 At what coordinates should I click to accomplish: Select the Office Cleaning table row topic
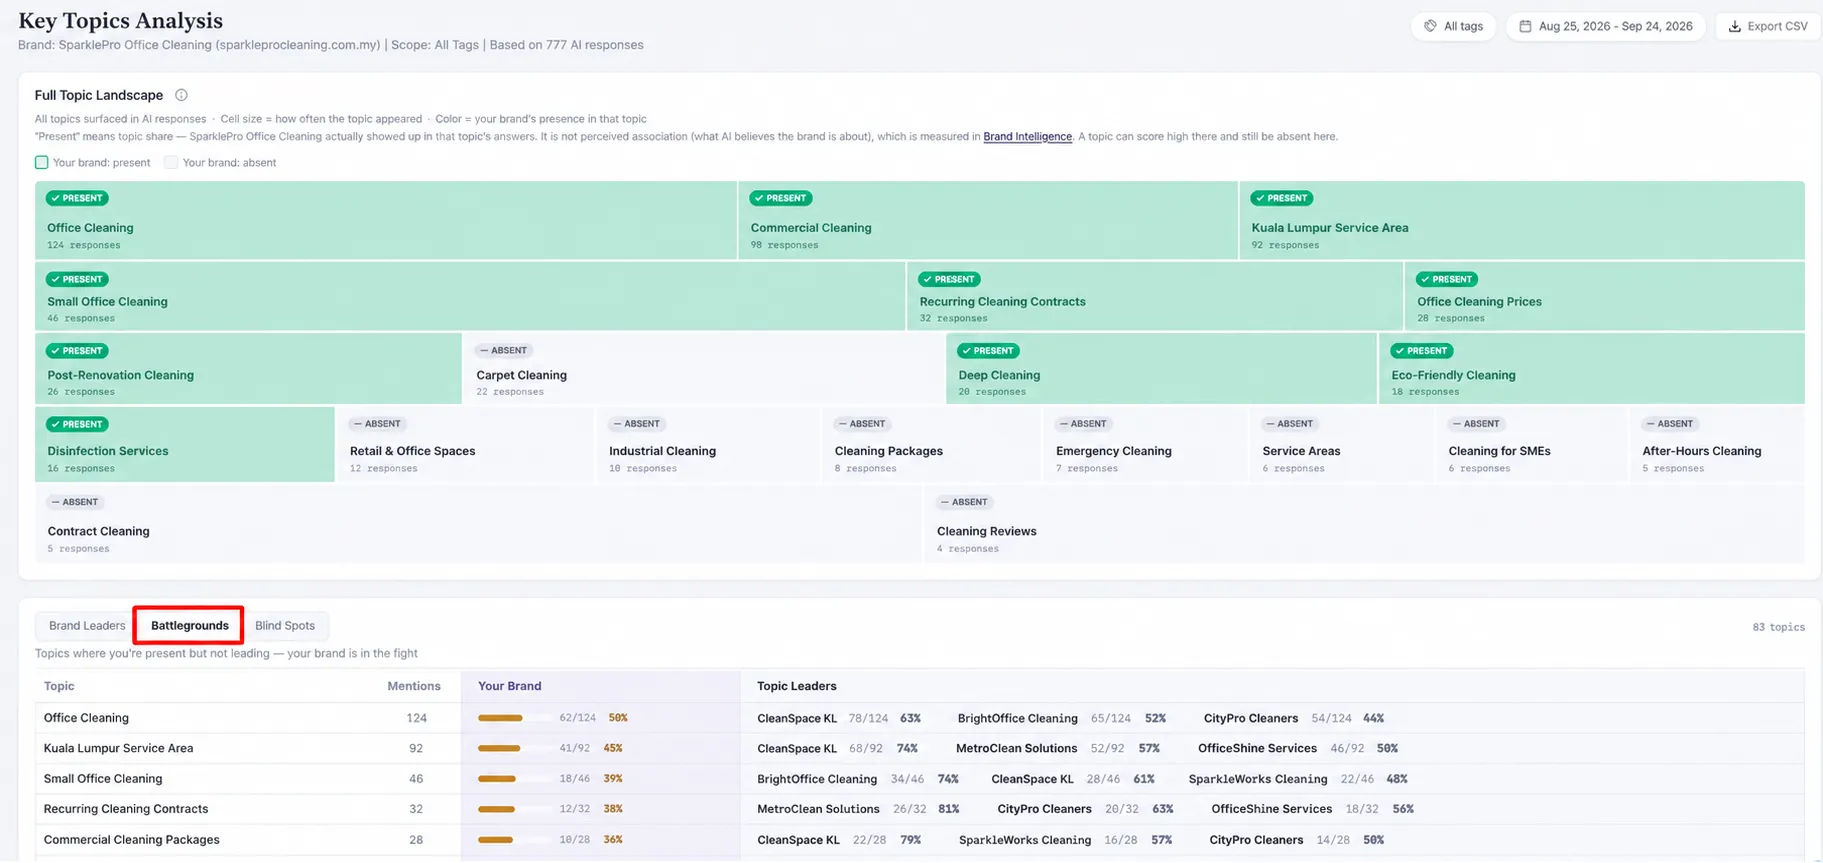[86, 718]
